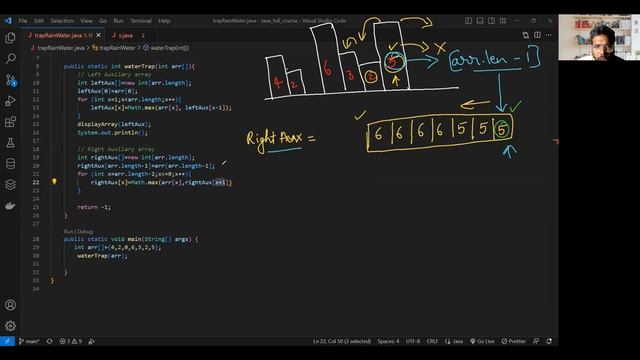Open editor More Actions ellipsis

tap(549, 35)
